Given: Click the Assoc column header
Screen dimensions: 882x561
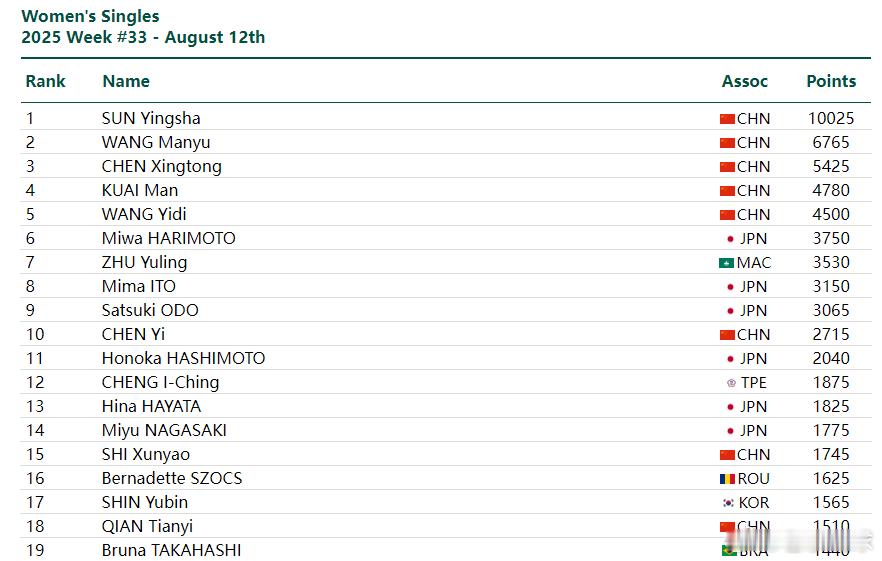Looking at the screenshot, I should 745,81.
